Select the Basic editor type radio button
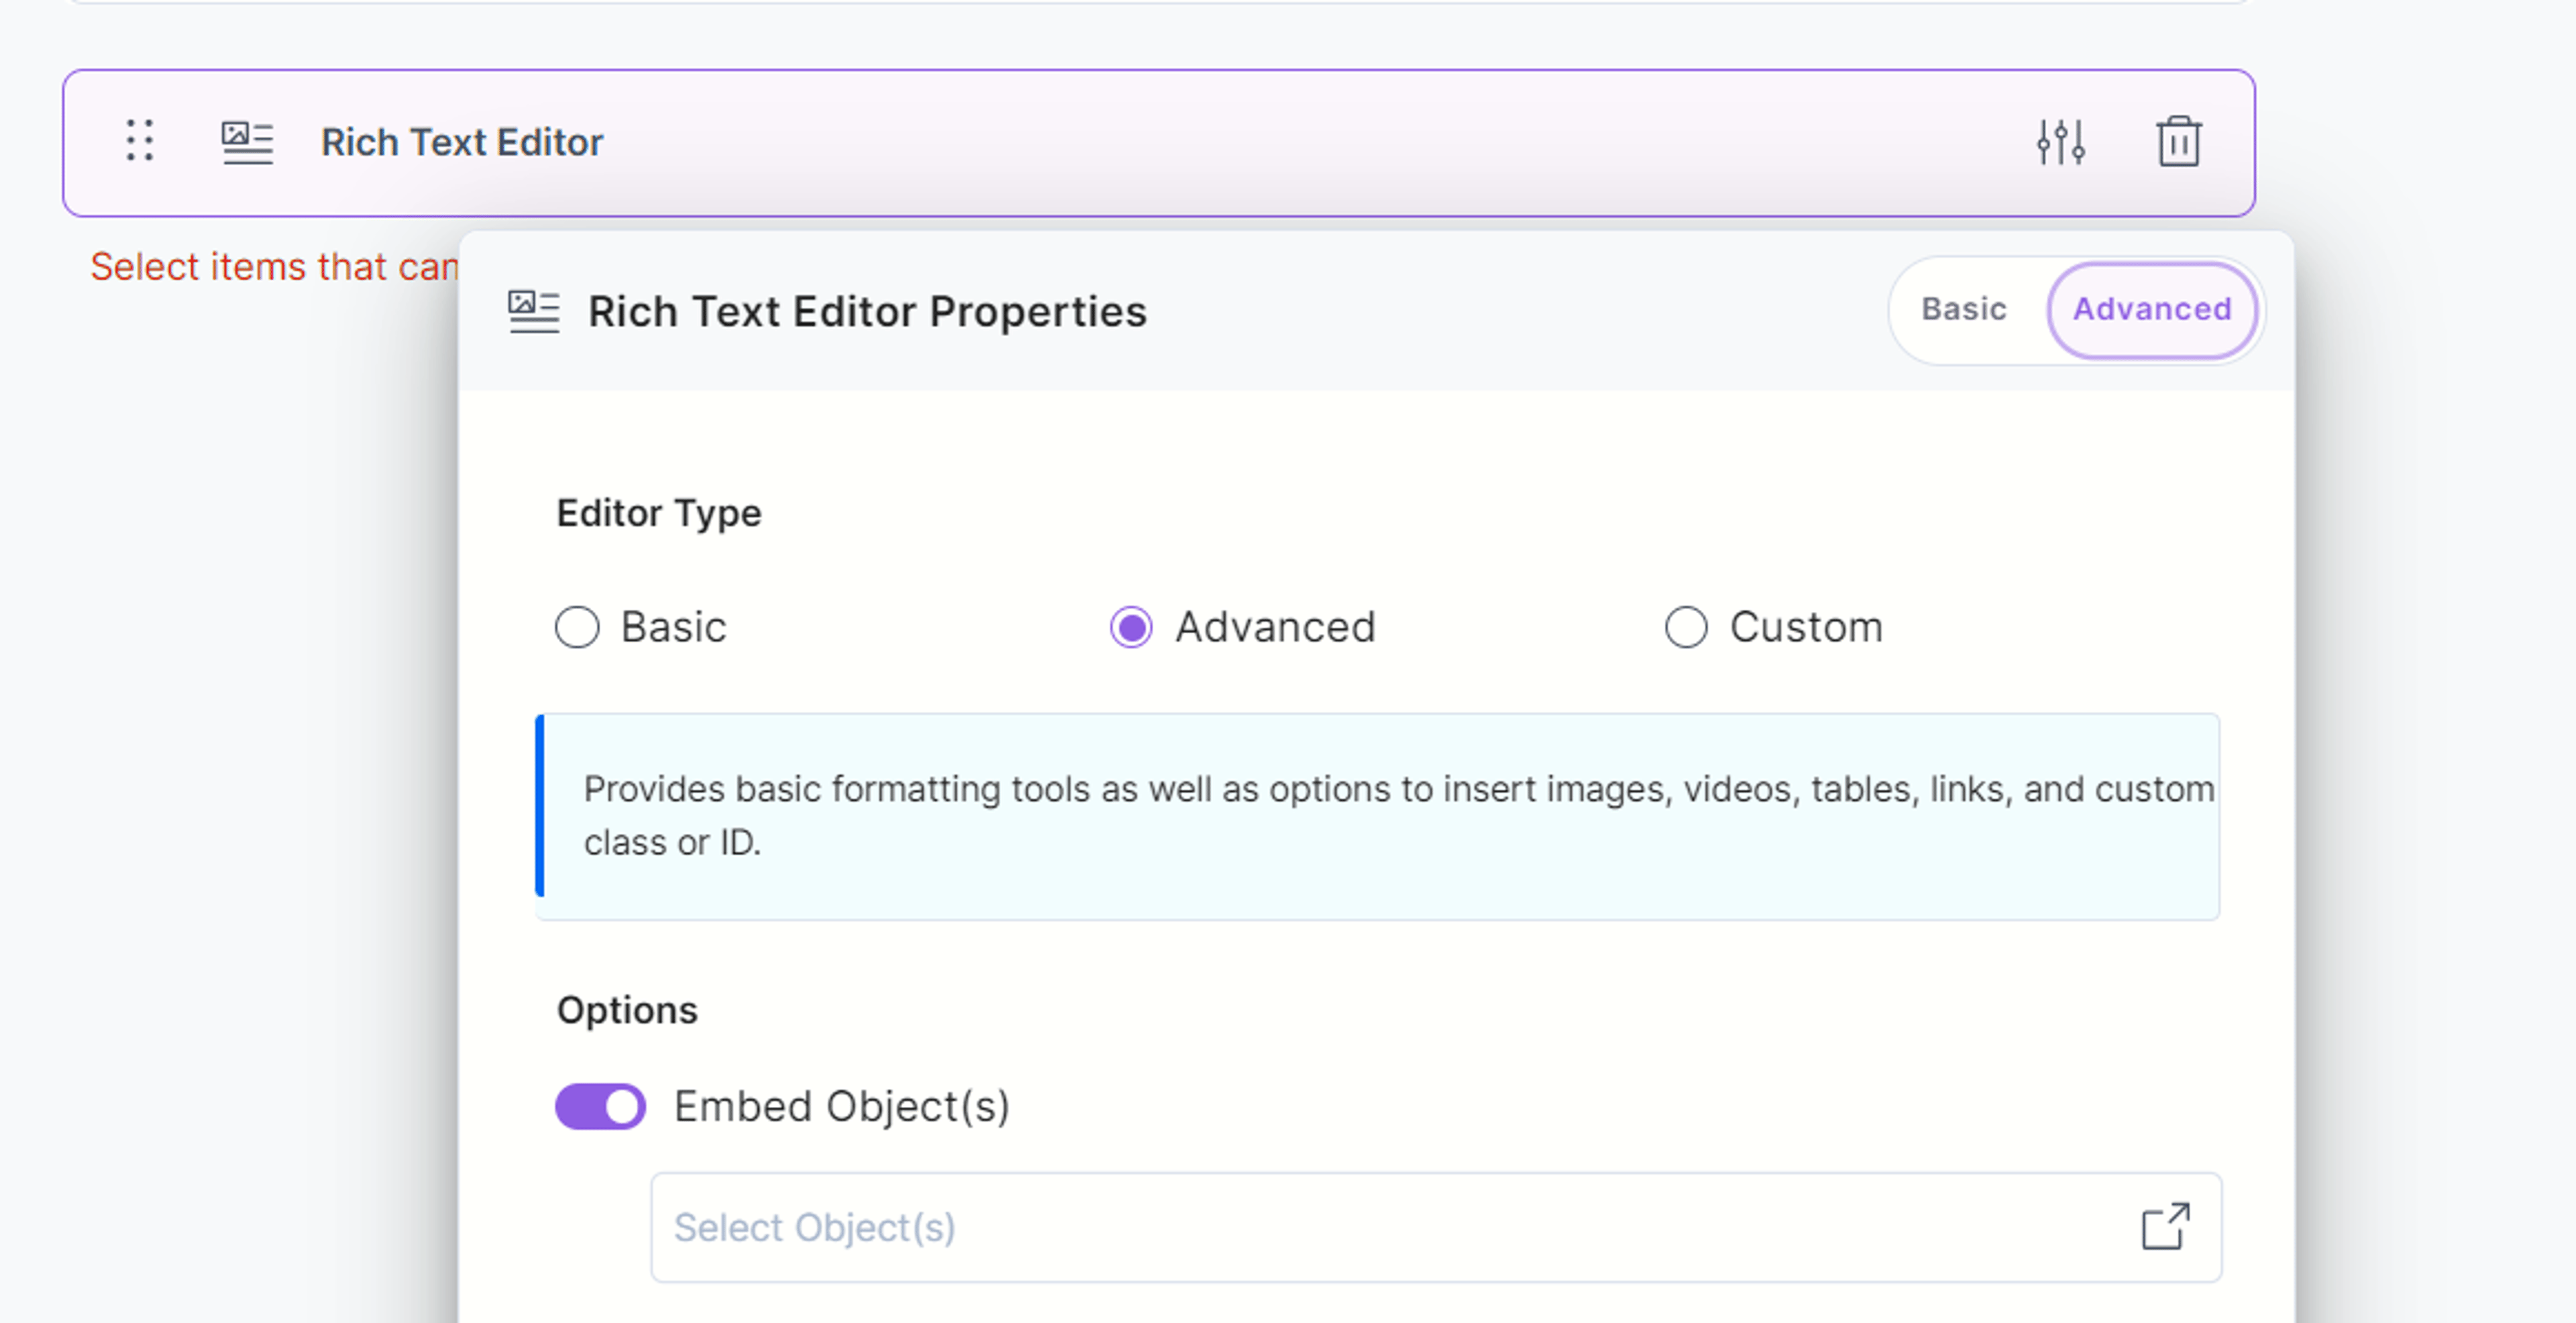This screenshot has height=1323, width=2576. tap(577, 627)
